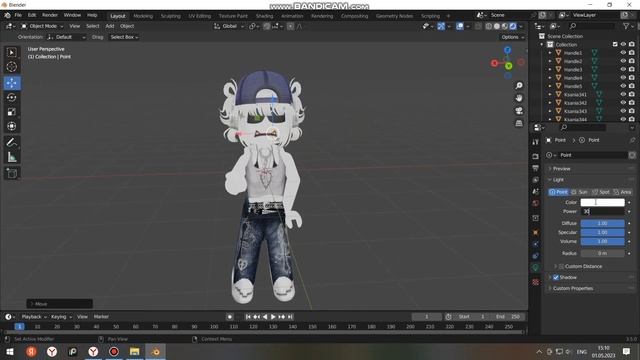Open File Explorer from the taskbar

pos(135,351)
